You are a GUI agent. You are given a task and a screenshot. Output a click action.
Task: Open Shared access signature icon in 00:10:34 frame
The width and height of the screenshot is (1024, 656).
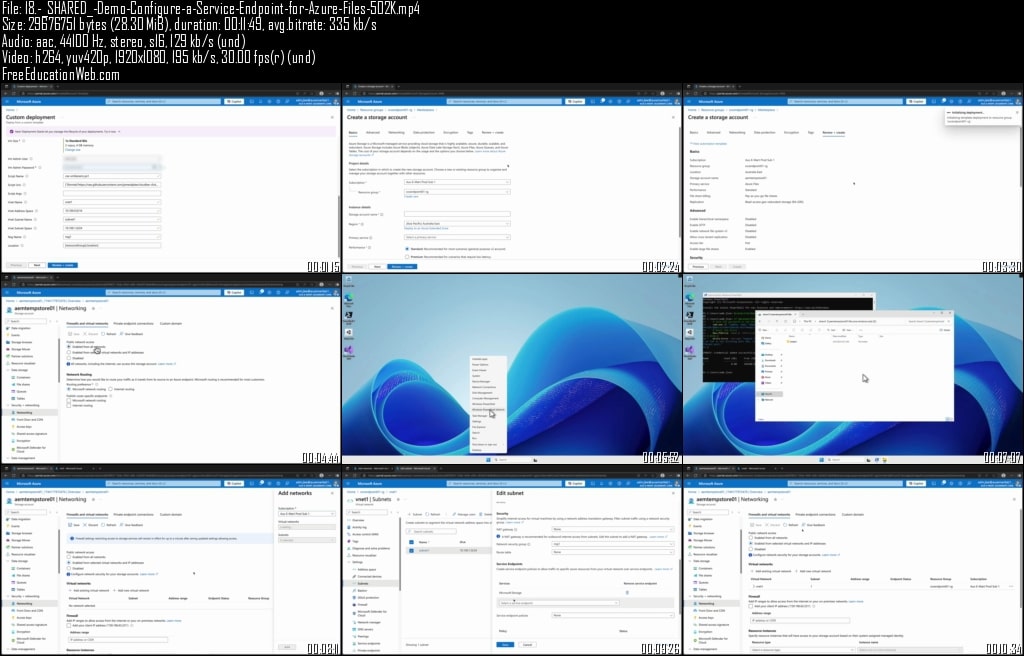pyautogui.click(x=695, y=625)
